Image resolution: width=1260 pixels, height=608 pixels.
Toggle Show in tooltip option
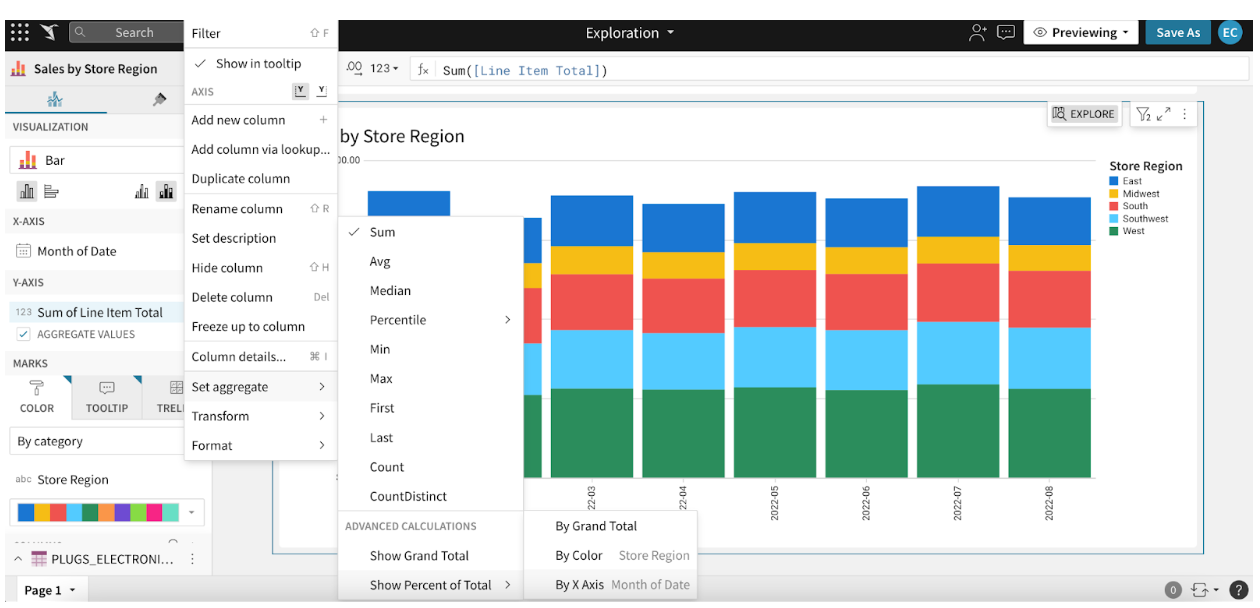click(258, 63)
